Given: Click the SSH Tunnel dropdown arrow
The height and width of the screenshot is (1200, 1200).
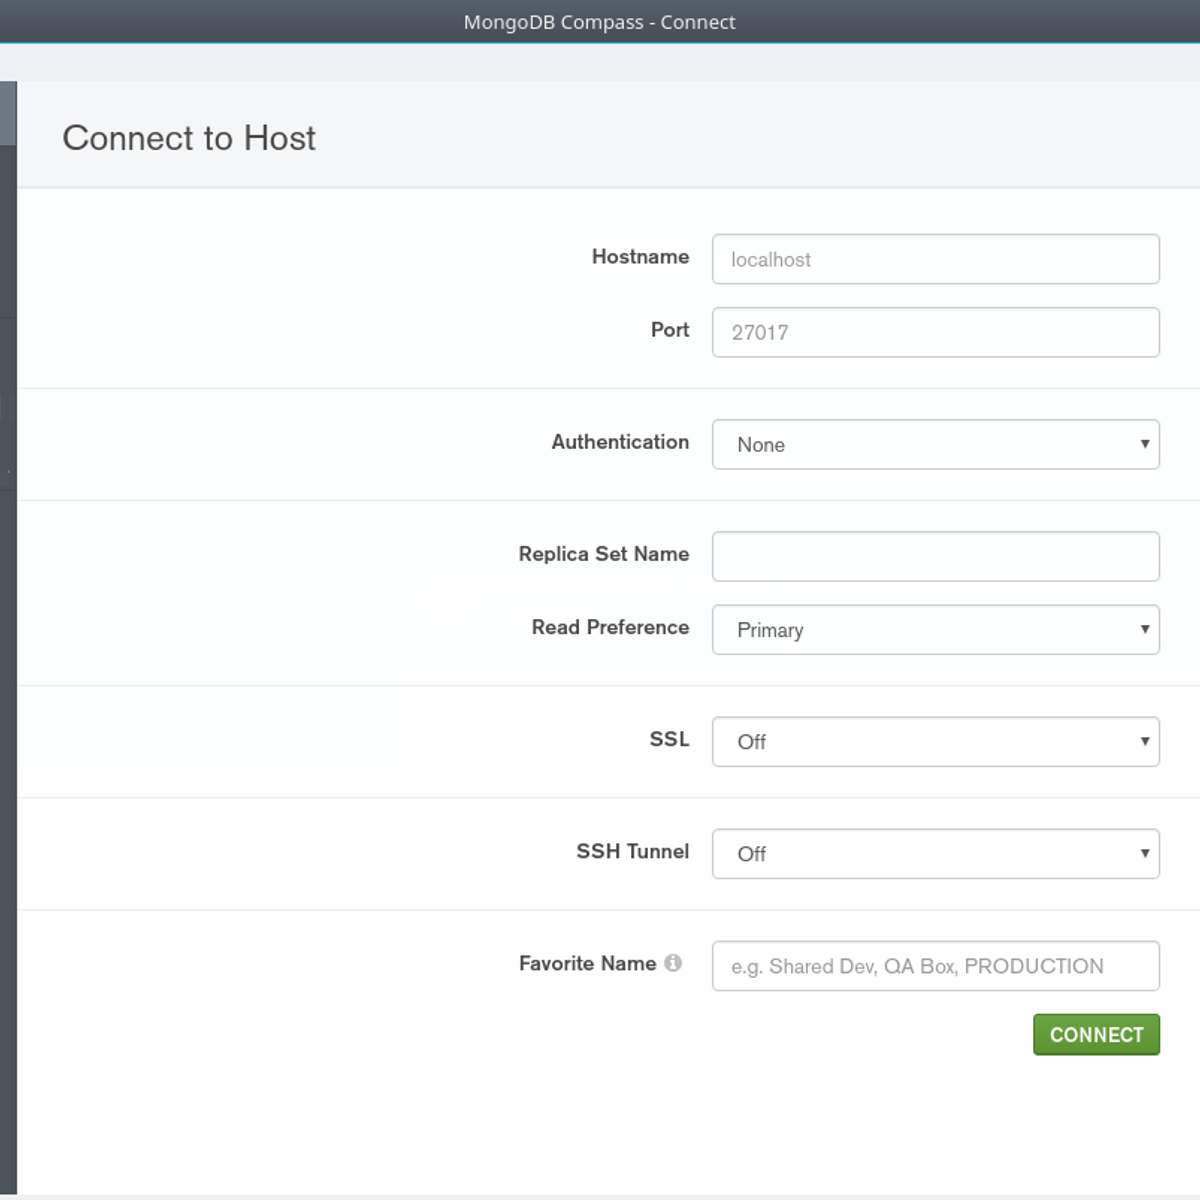Looking at the screenshot, I should tap(1144, 853).
